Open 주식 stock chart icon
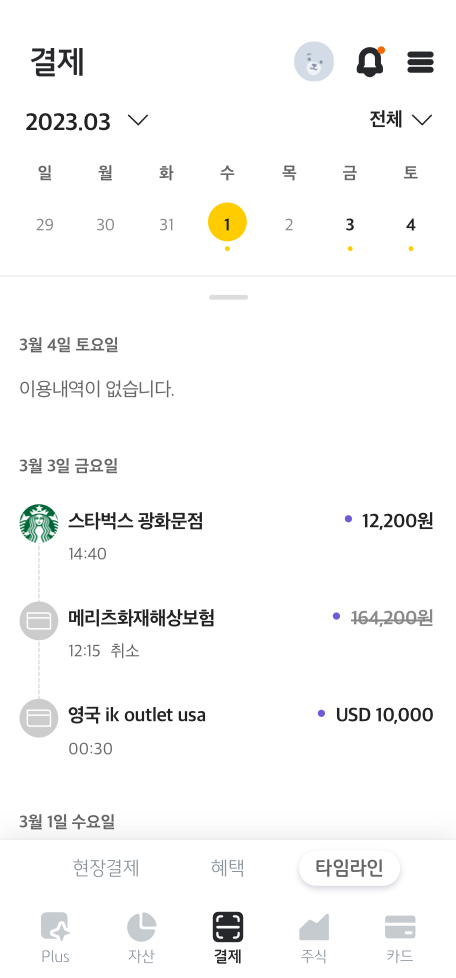 314,927
